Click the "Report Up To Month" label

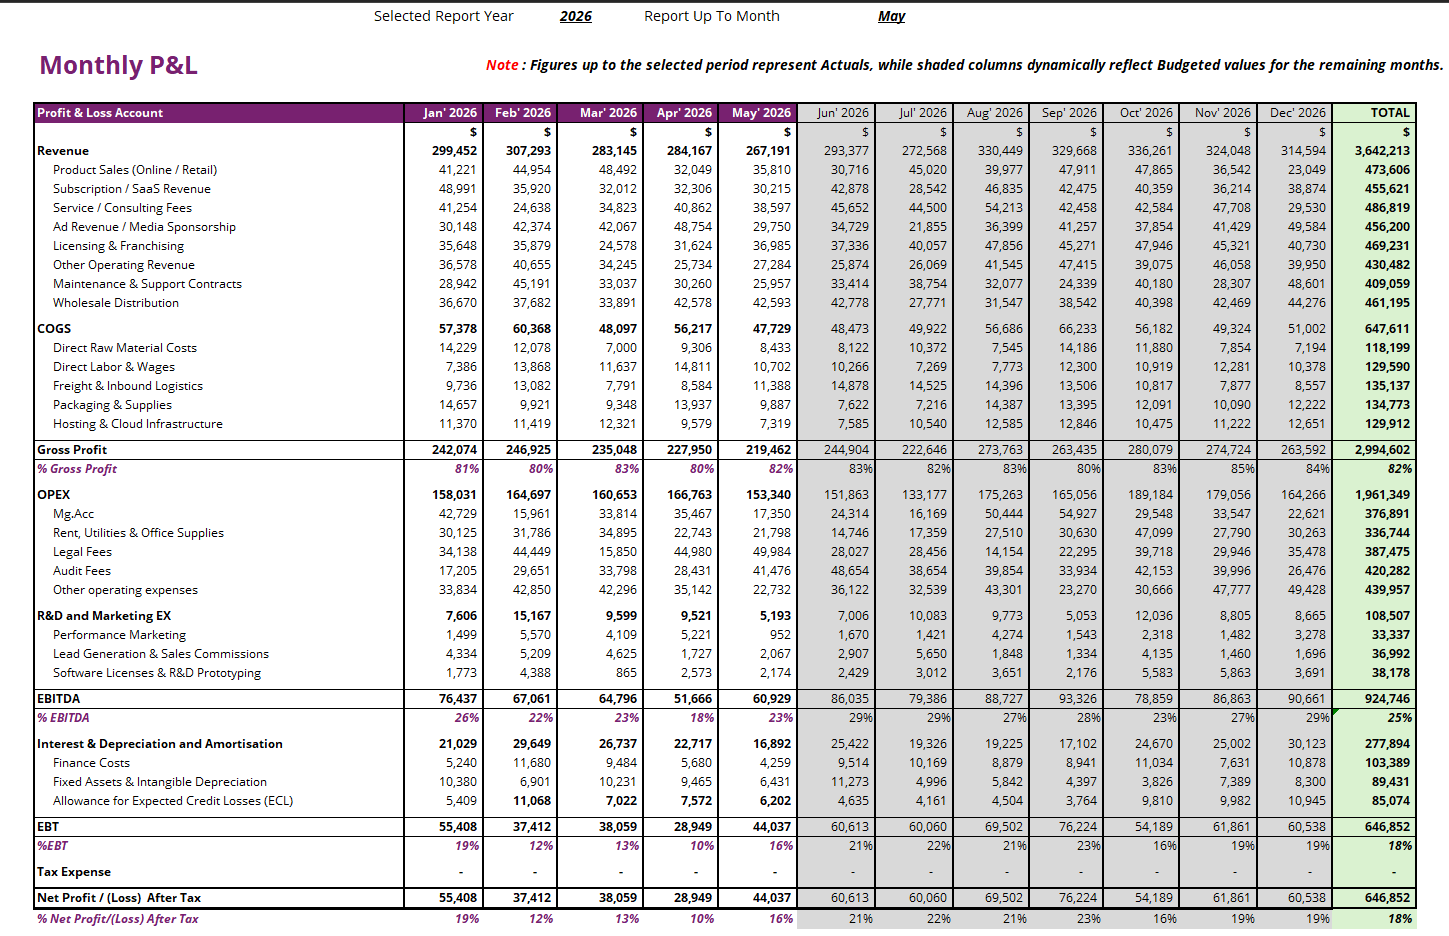point(712,16)
